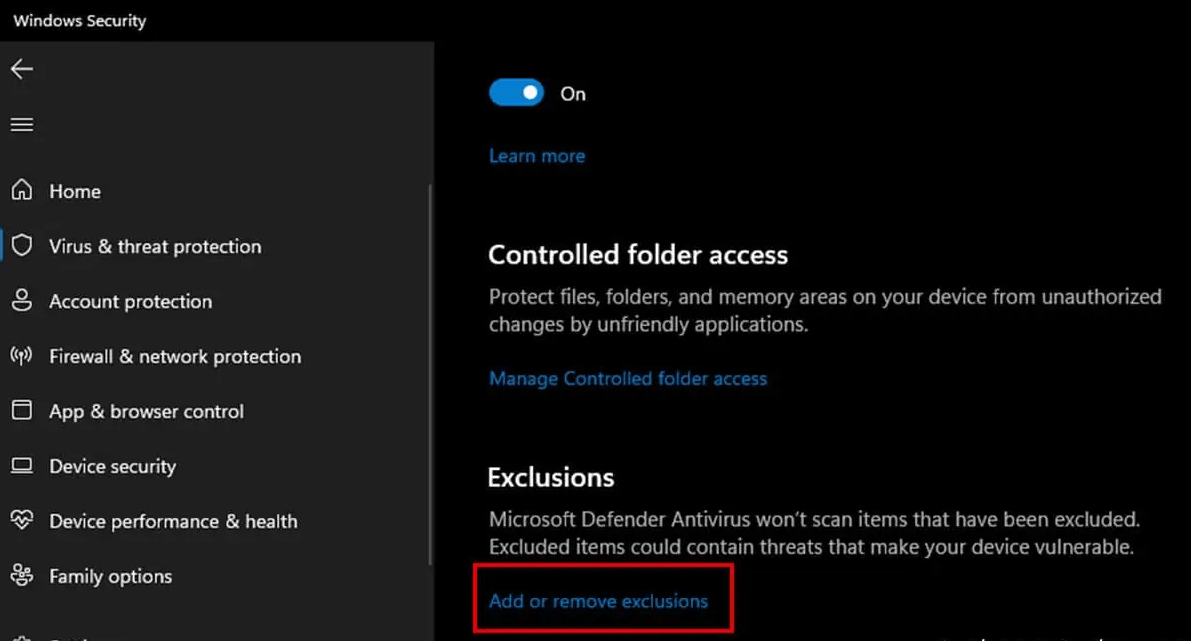Go to Home in the sidebar
This screenshot has width=1191, height=641.
tap(75, 191)
